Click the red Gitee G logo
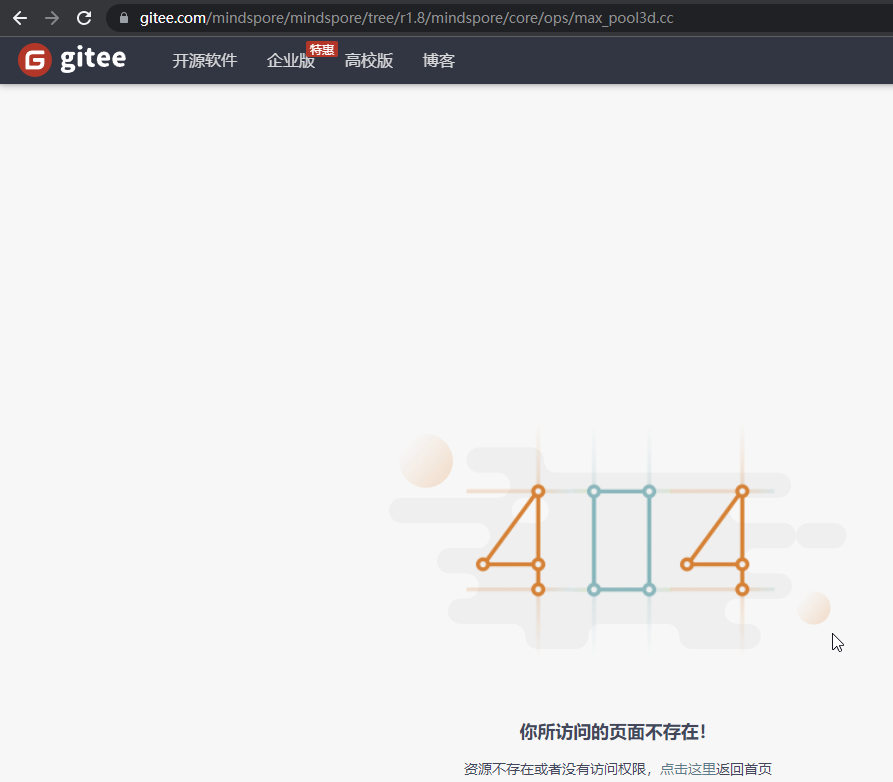The height and width of the screenshot is (782, 893). tap(35, 60)
